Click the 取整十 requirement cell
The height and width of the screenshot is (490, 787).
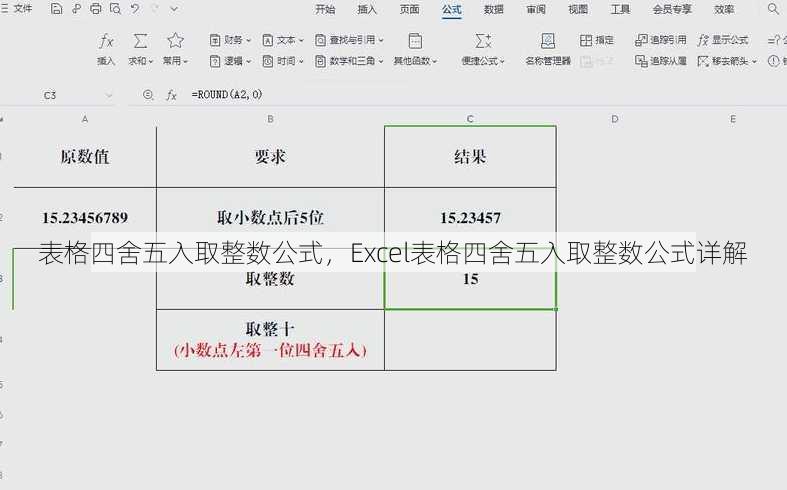tap(271, 340)
